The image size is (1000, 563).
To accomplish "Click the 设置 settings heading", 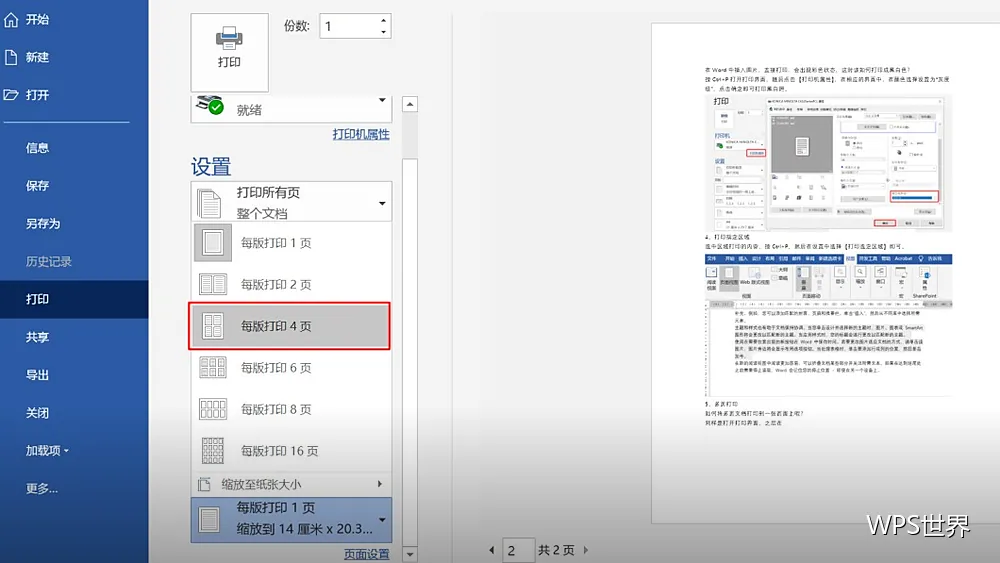I will [x=211, y=167].
